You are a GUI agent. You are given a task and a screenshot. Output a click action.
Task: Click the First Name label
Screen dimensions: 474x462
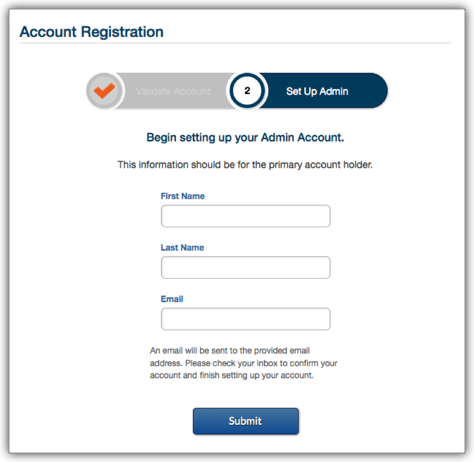click(183, 196)
